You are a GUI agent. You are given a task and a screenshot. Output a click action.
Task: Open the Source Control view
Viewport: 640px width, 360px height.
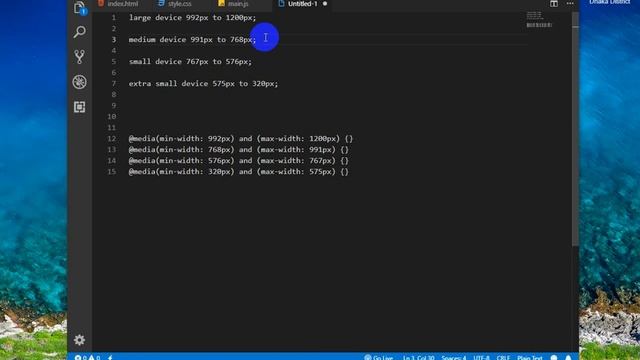[x=80, y=57]
